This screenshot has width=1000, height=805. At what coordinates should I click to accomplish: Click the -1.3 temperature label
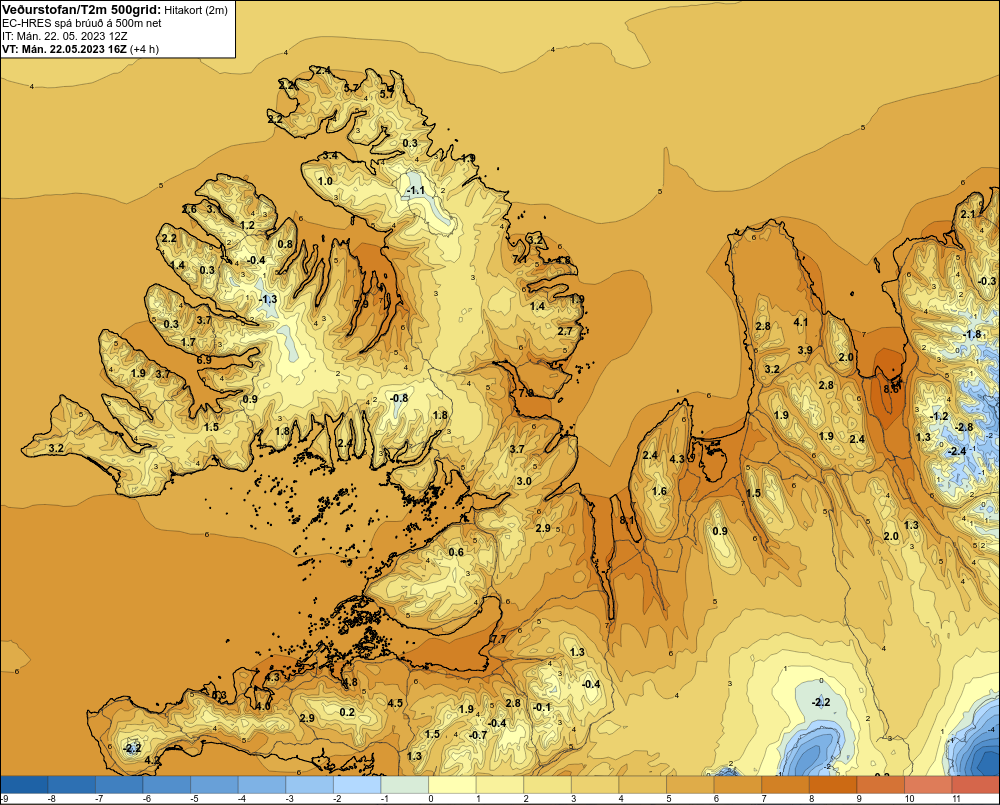click(268, 299)
